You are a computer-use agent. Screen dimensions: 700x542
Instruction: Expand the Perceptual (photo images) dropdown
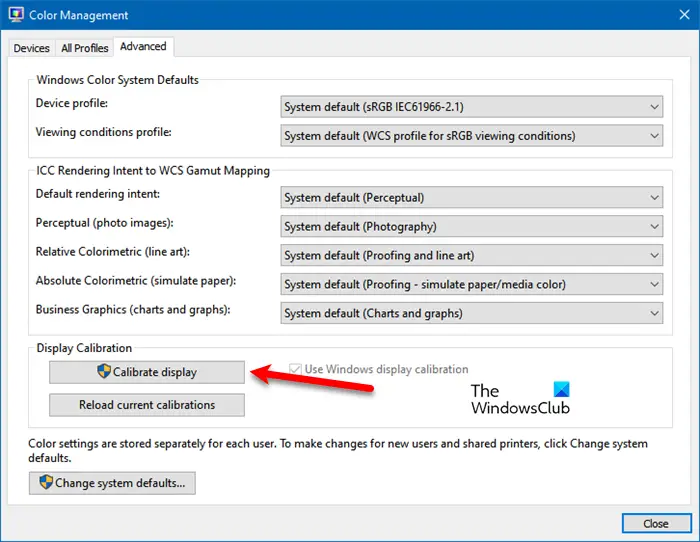click(471, 227)
